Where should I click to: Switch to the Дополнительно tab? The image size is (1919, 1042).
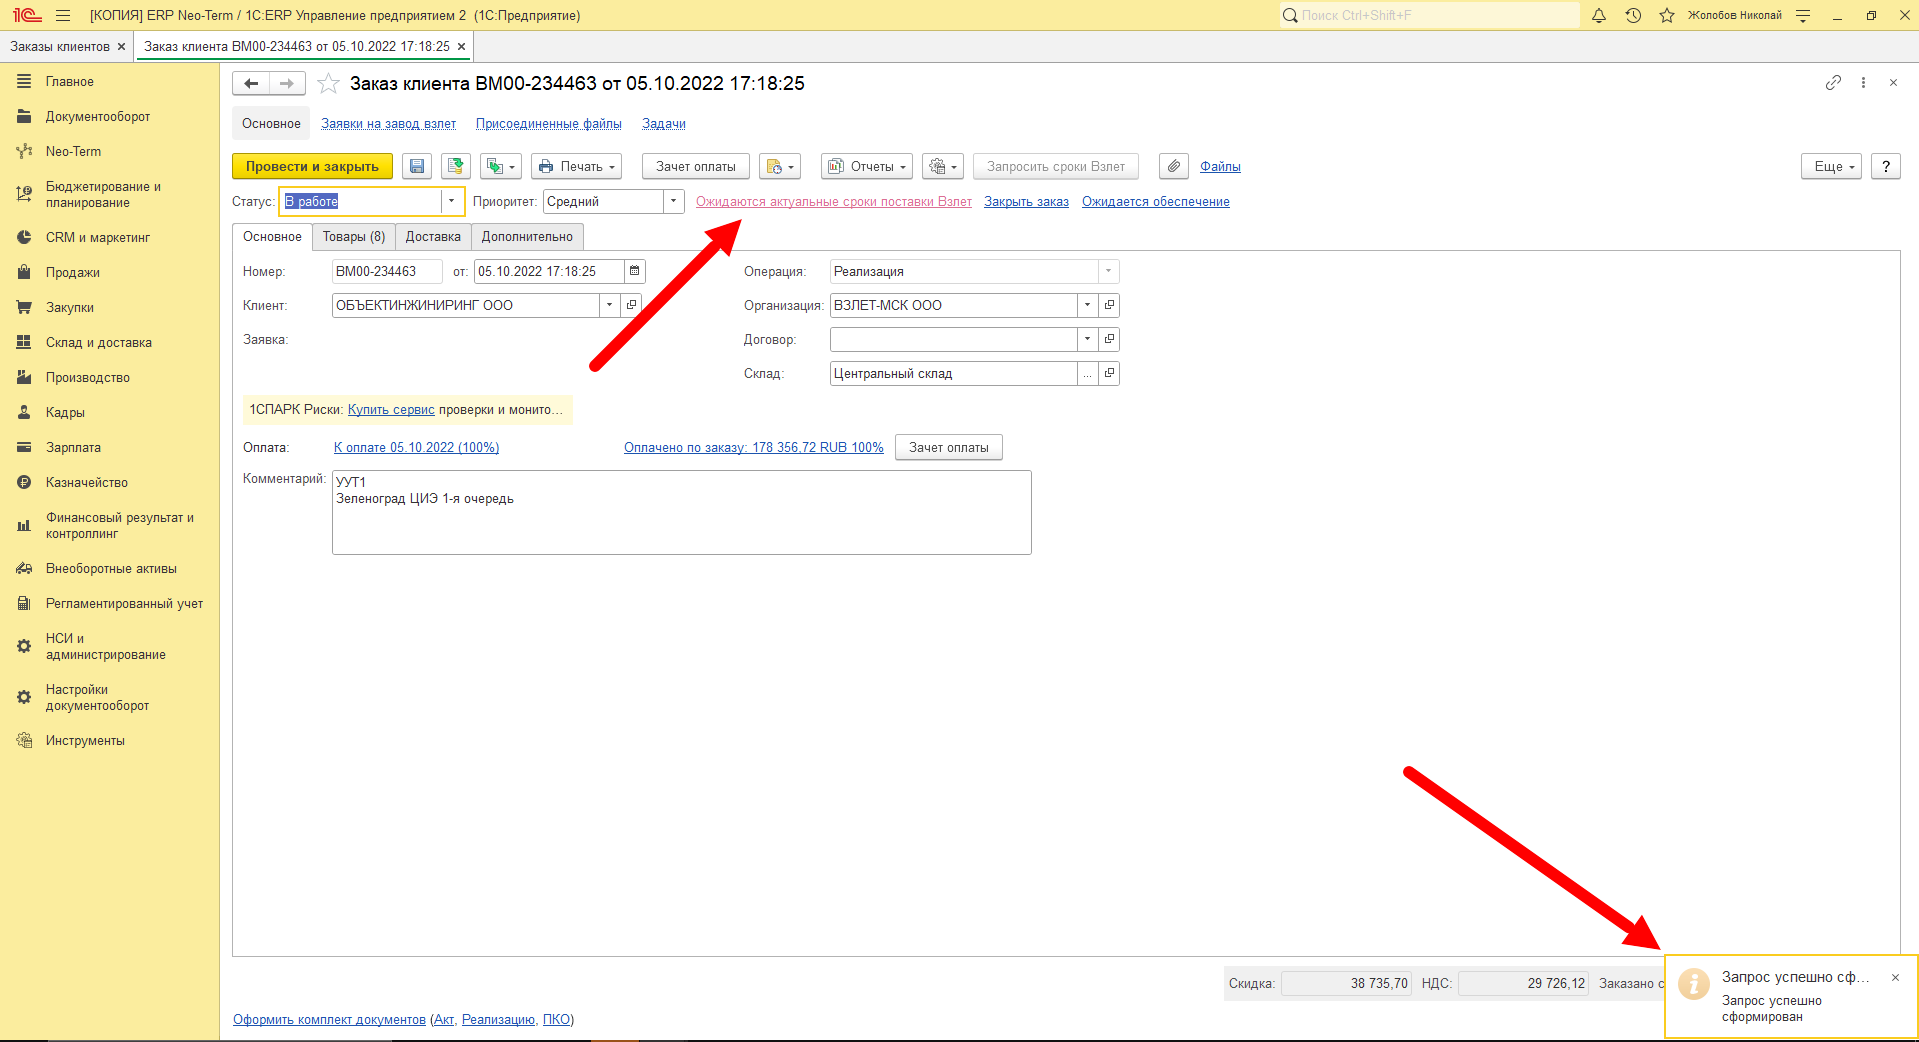click(x=527, y=237)
